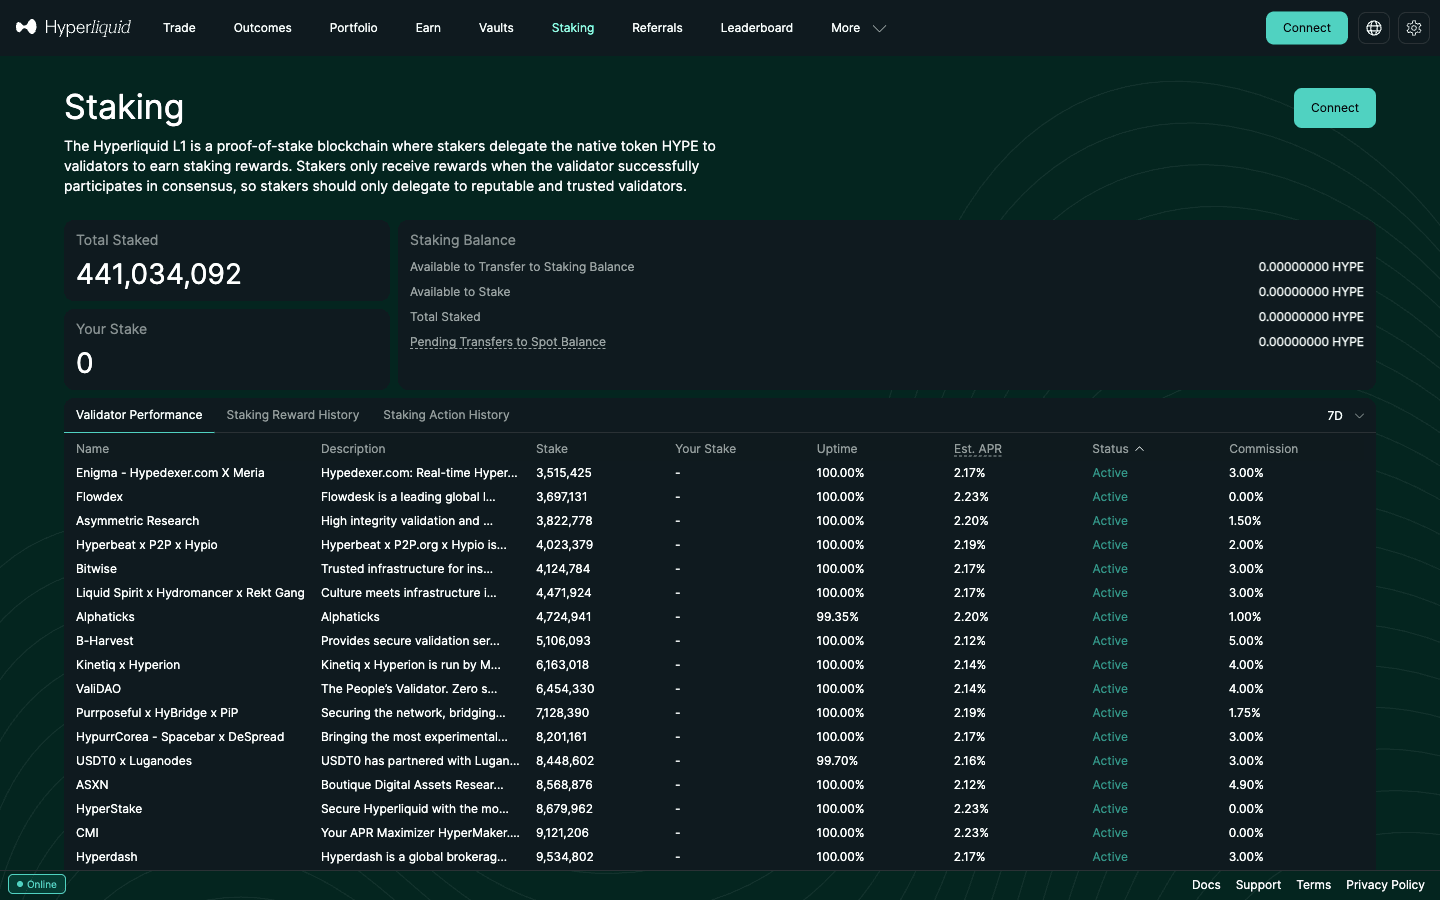Select the HyperStake validator row
1440x900 pixels.
click(x=720, y=809)
